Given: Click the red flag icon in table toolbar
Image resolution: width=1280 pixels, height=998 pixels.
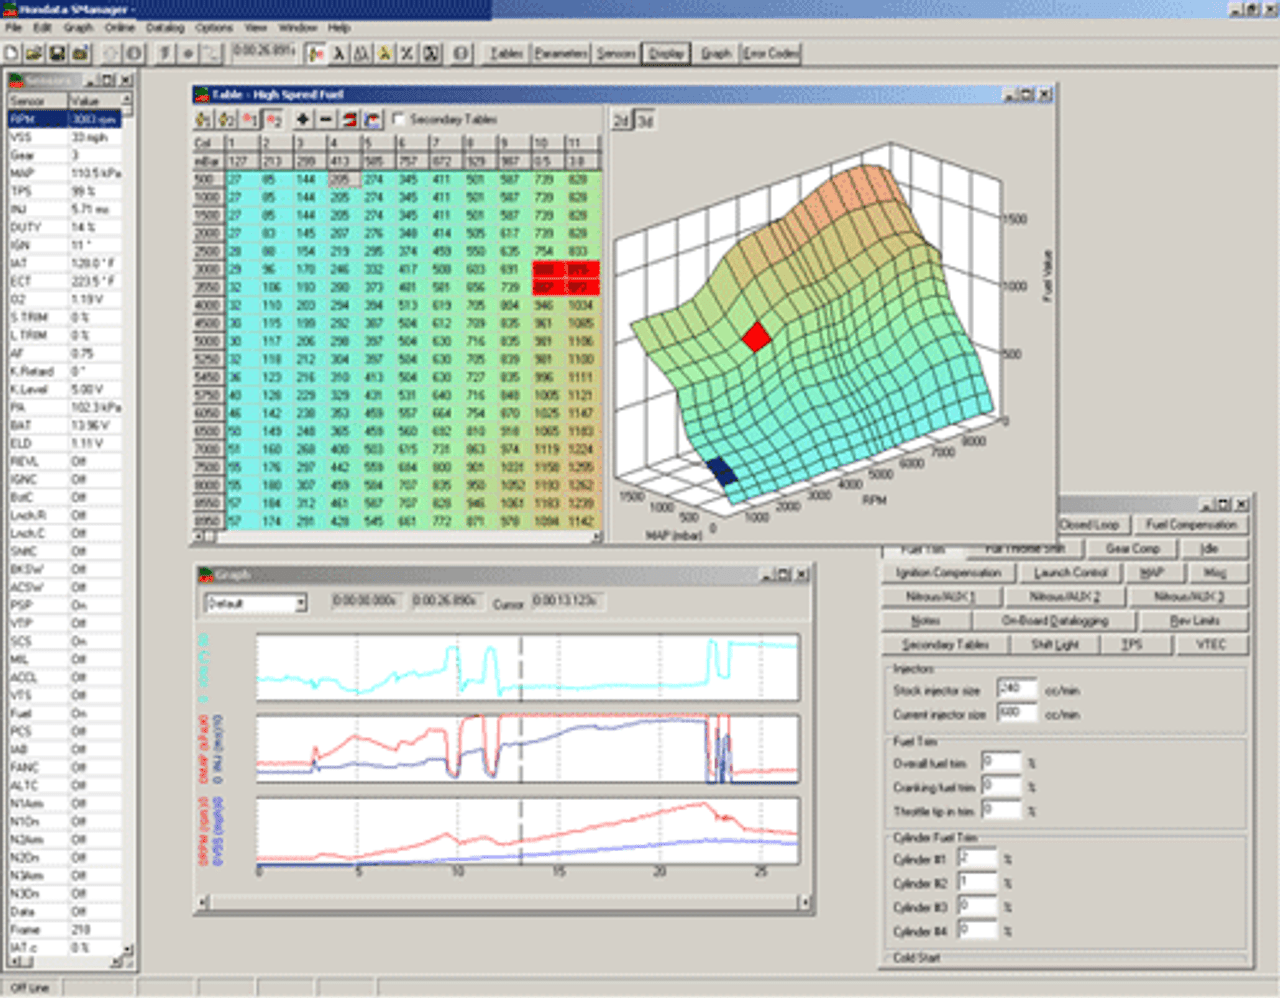Looking at the screenshot, I should pos(350,120).
